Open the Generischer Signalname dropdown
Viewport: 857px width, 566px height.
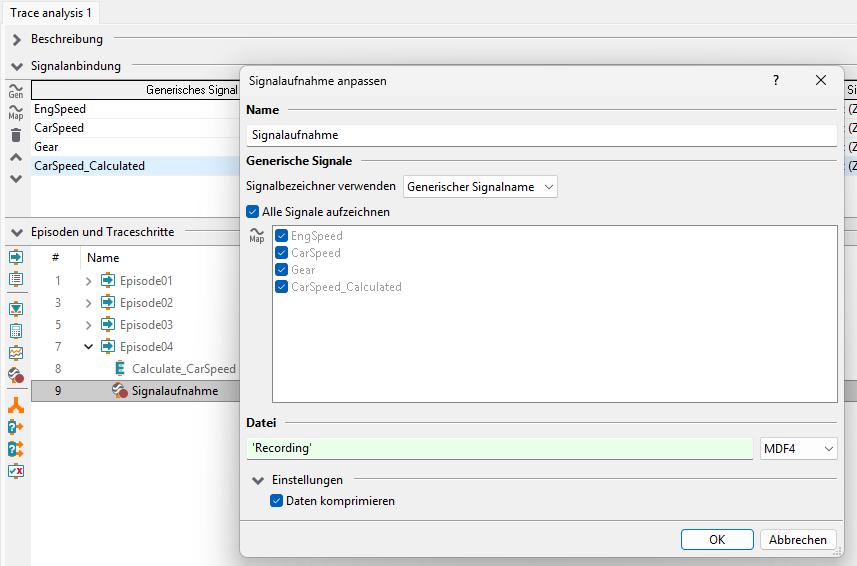[x=480, y=187]
